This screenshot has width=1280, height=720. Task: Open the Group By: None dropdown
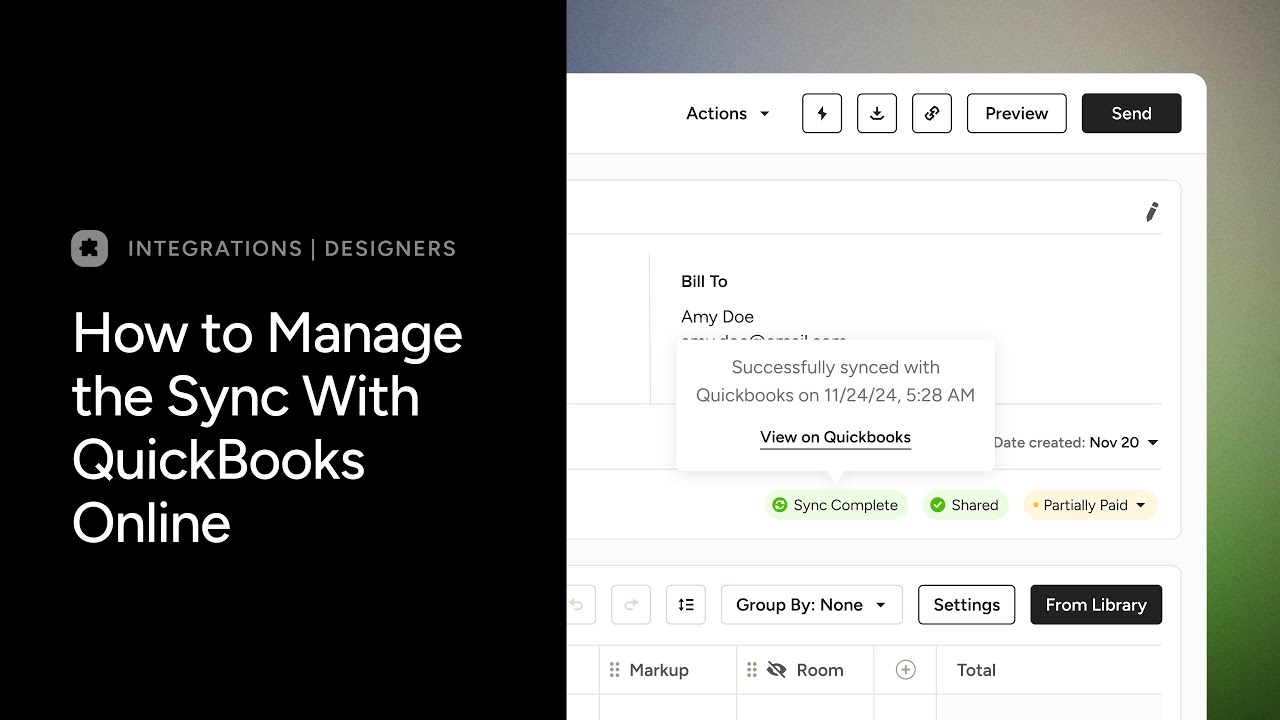[812, 605]
